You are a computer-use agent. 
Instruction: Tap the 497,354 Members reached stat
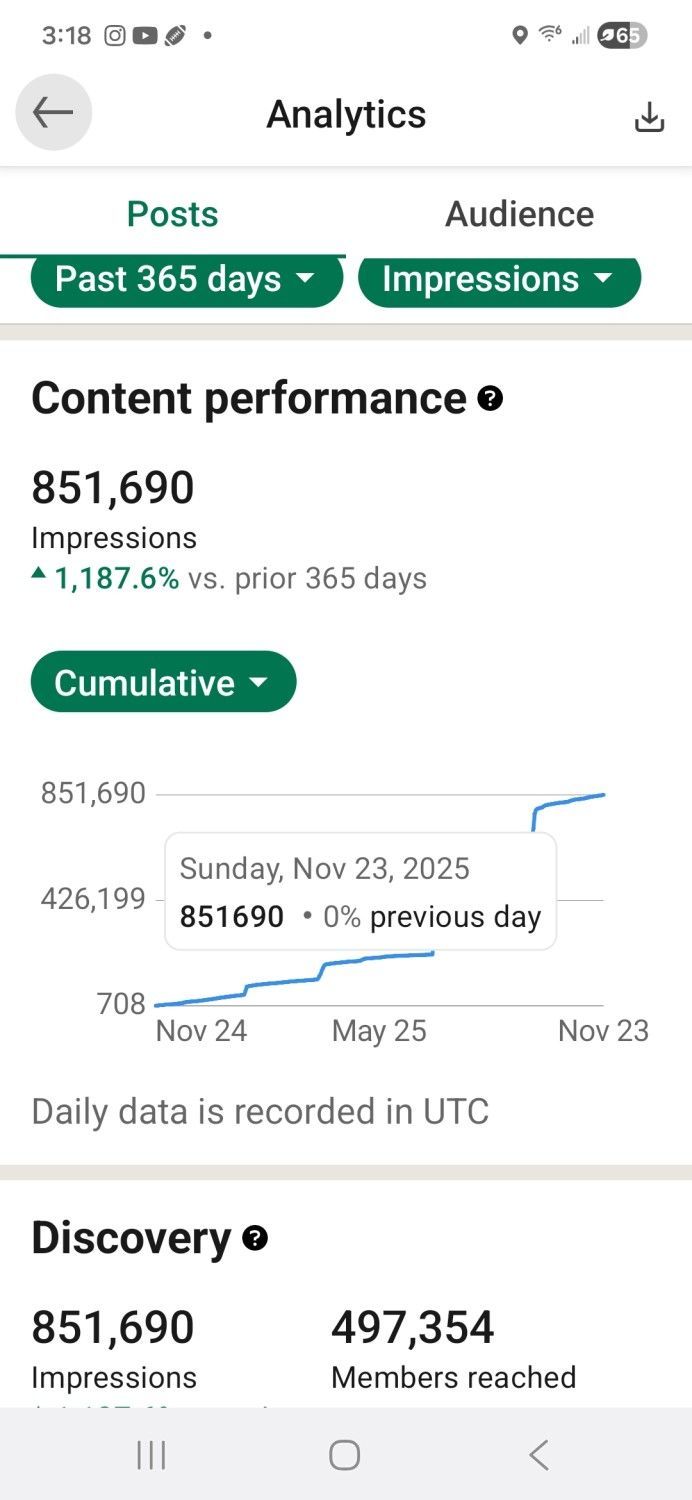[x=453, y=1347]
